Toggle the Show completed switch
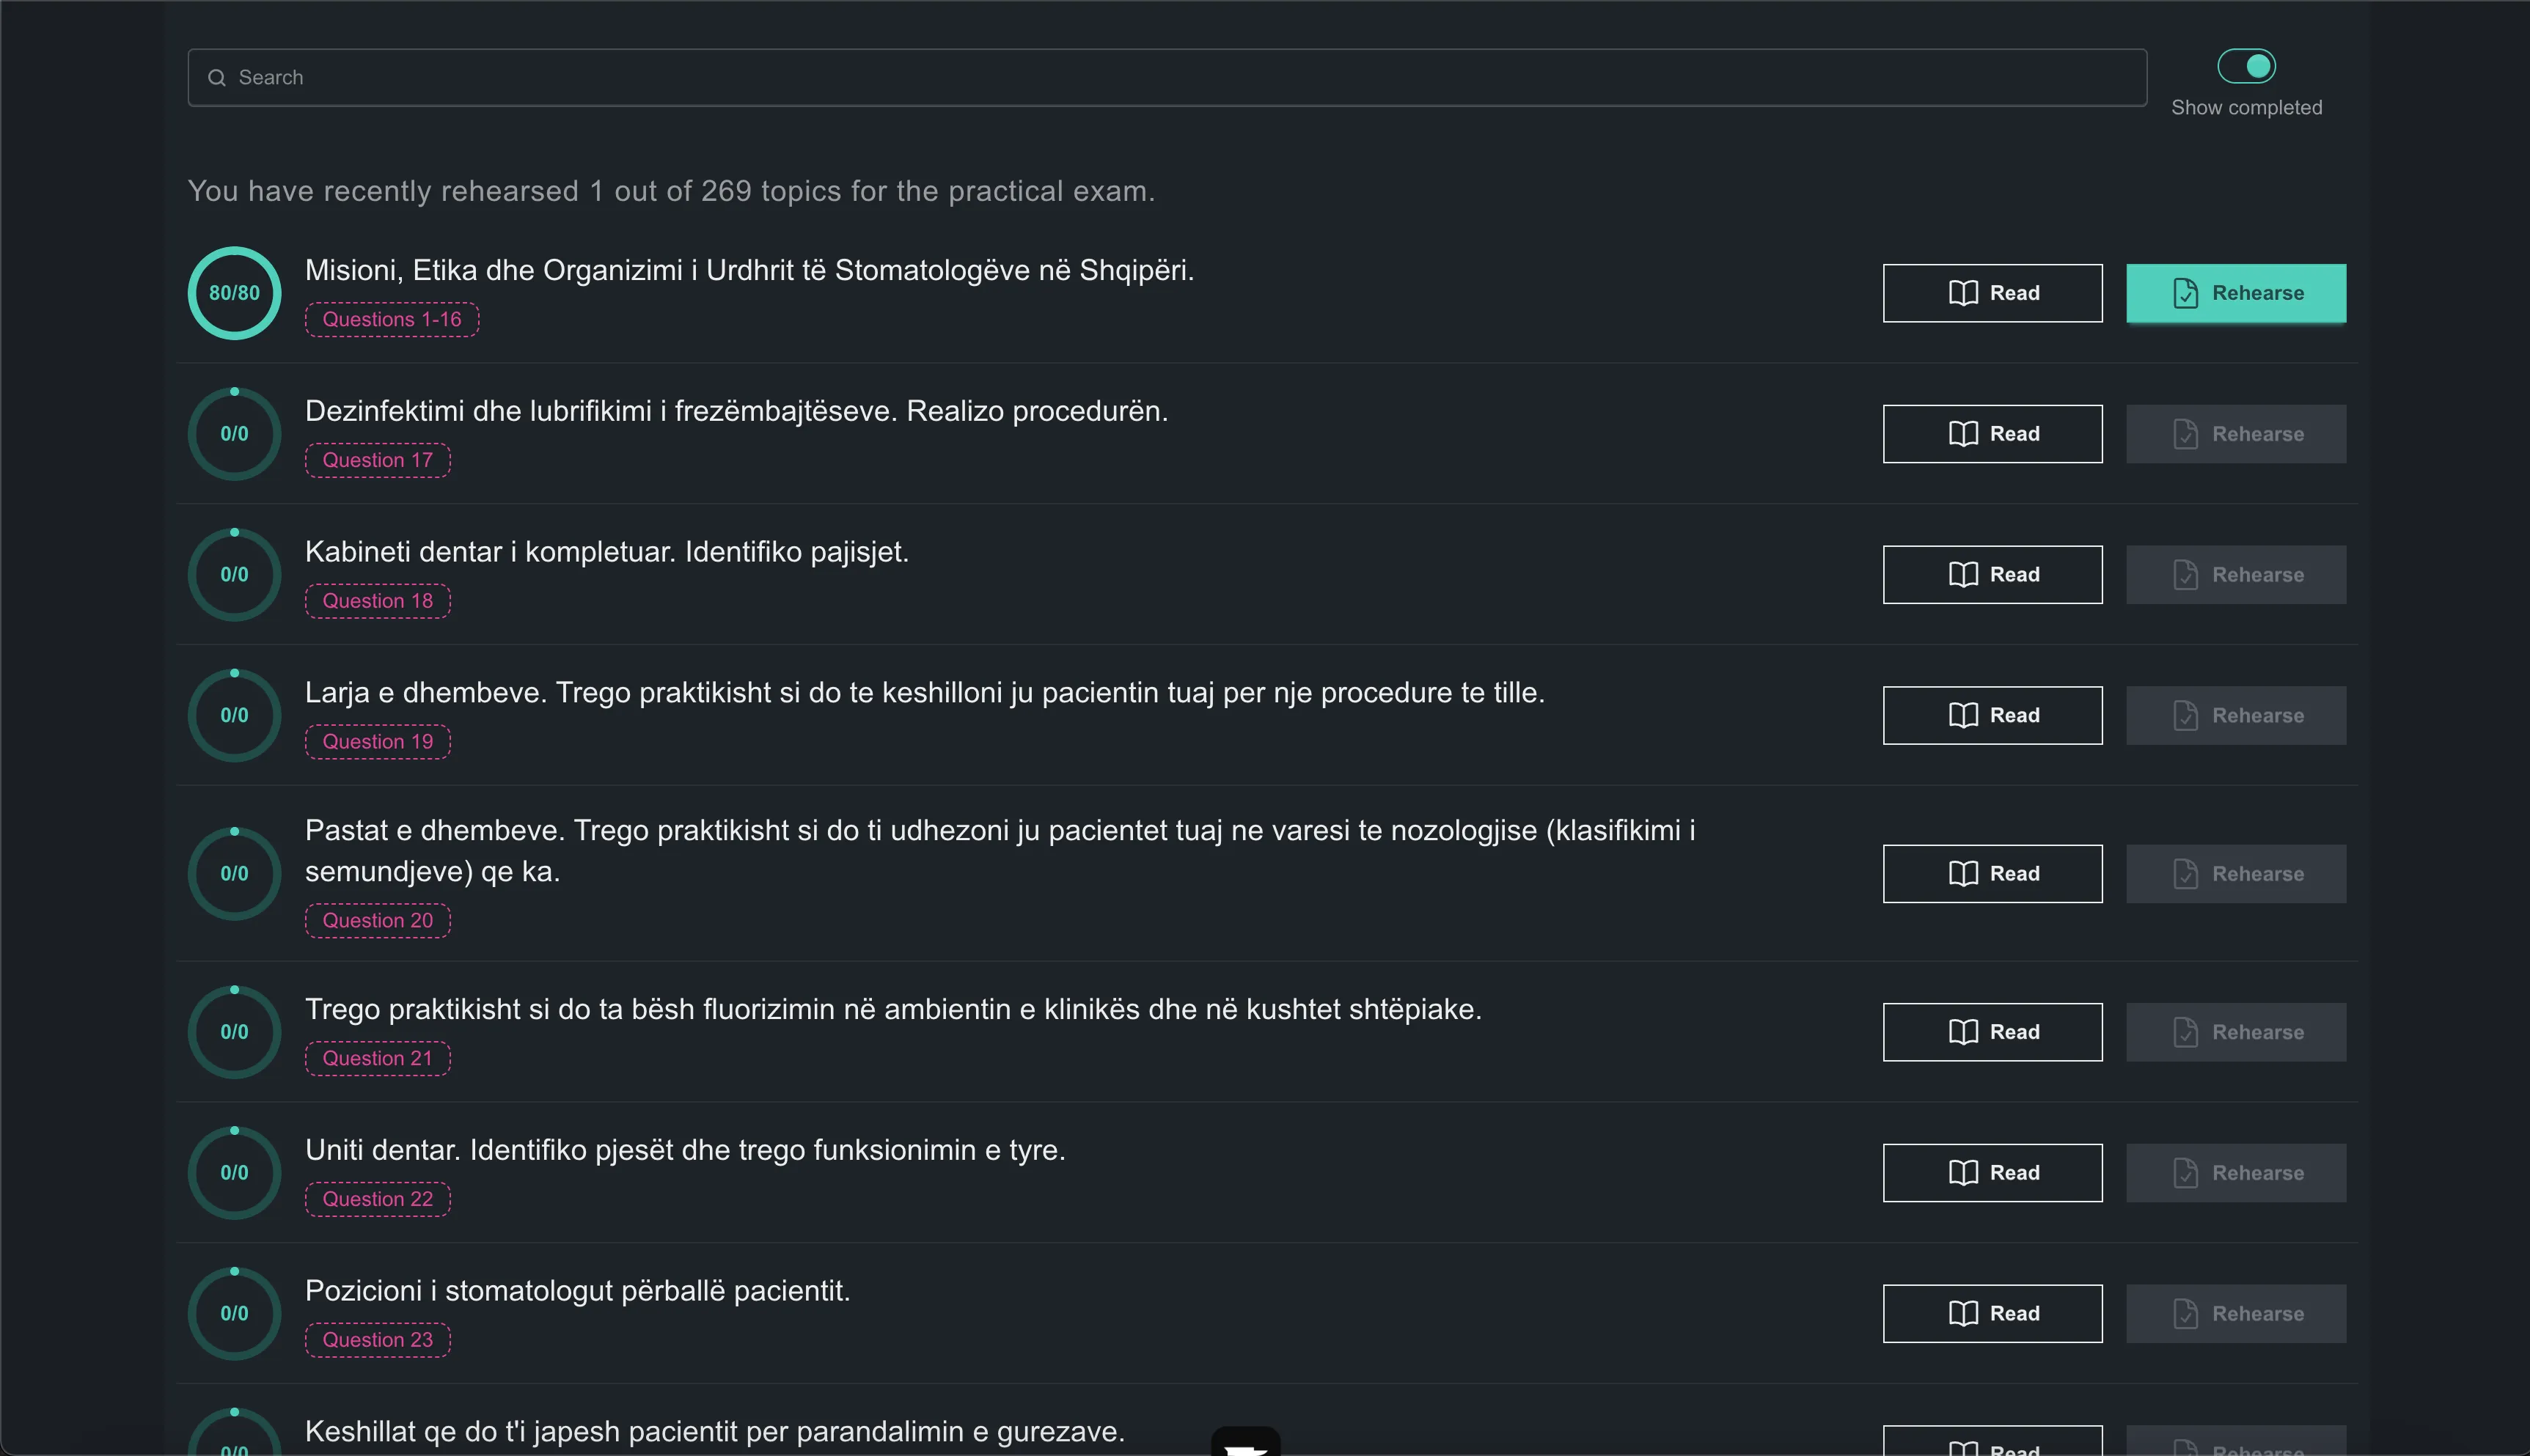The width and height of the screenshot is (2530, 1456). pyautogui.click(x=2246, y=67)
